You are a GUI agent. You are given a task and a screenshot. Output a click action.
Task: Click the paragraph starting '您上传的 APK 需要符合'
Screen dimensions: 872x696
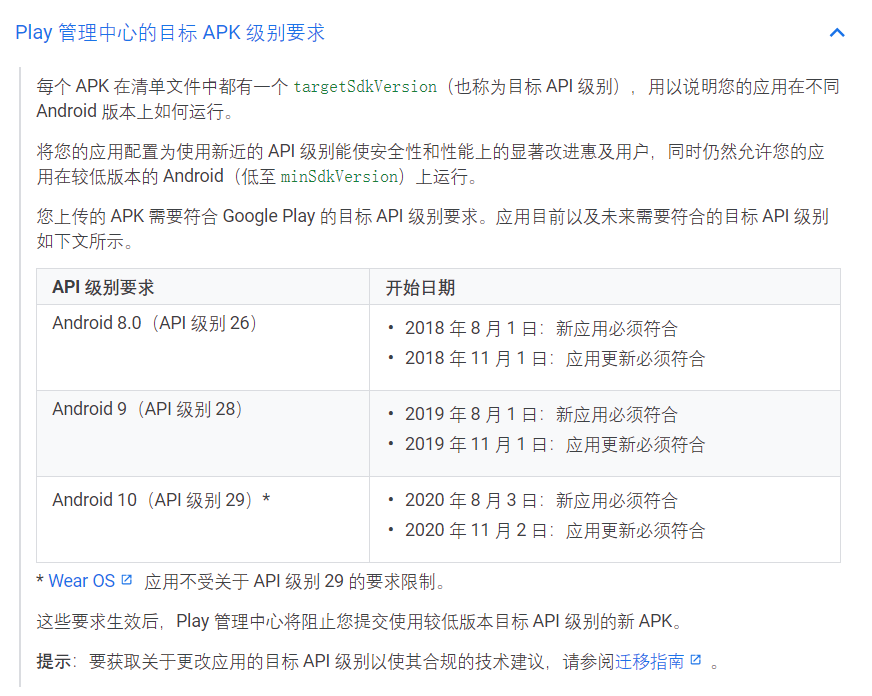point(433,228)
